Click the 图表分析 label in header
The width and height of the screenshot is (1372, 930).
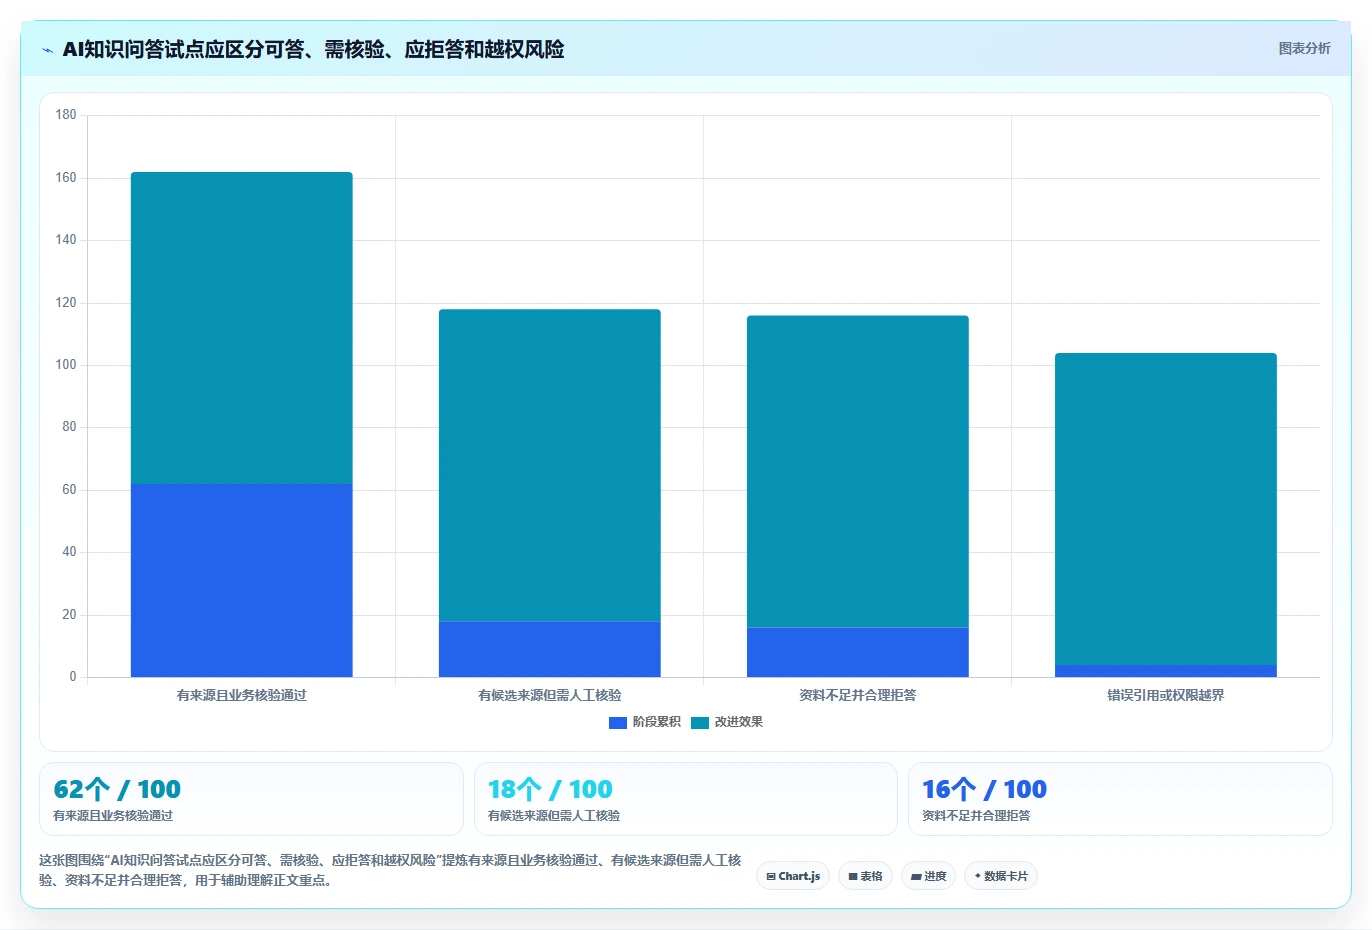point(1304,48)
